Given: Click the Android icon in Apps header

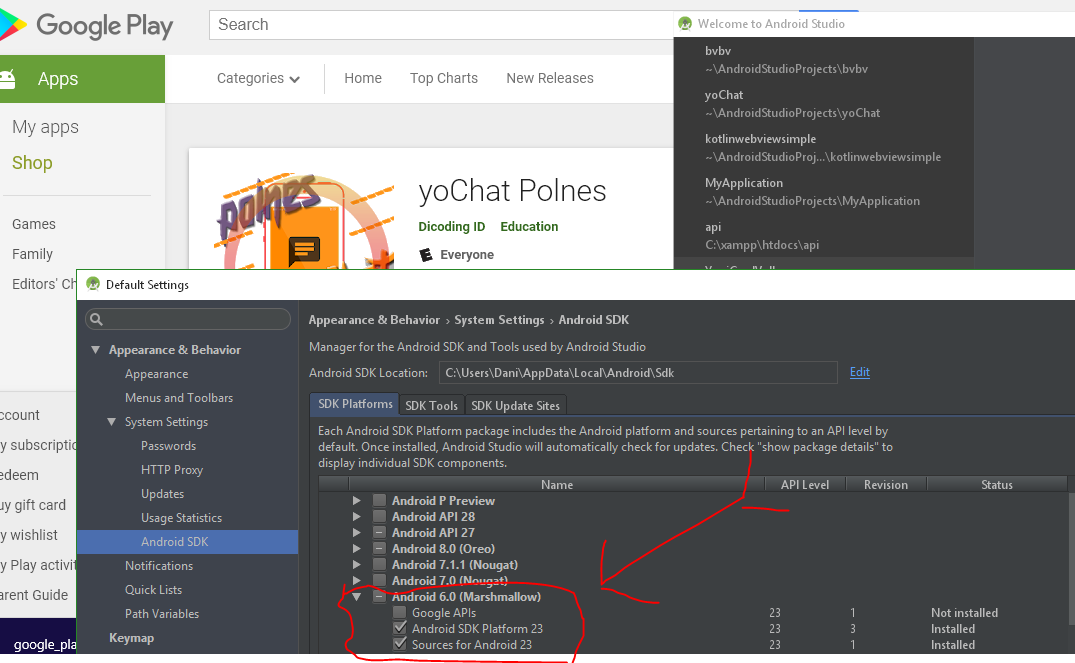Looking at the screenshot, I should click(x=8, y=79).
